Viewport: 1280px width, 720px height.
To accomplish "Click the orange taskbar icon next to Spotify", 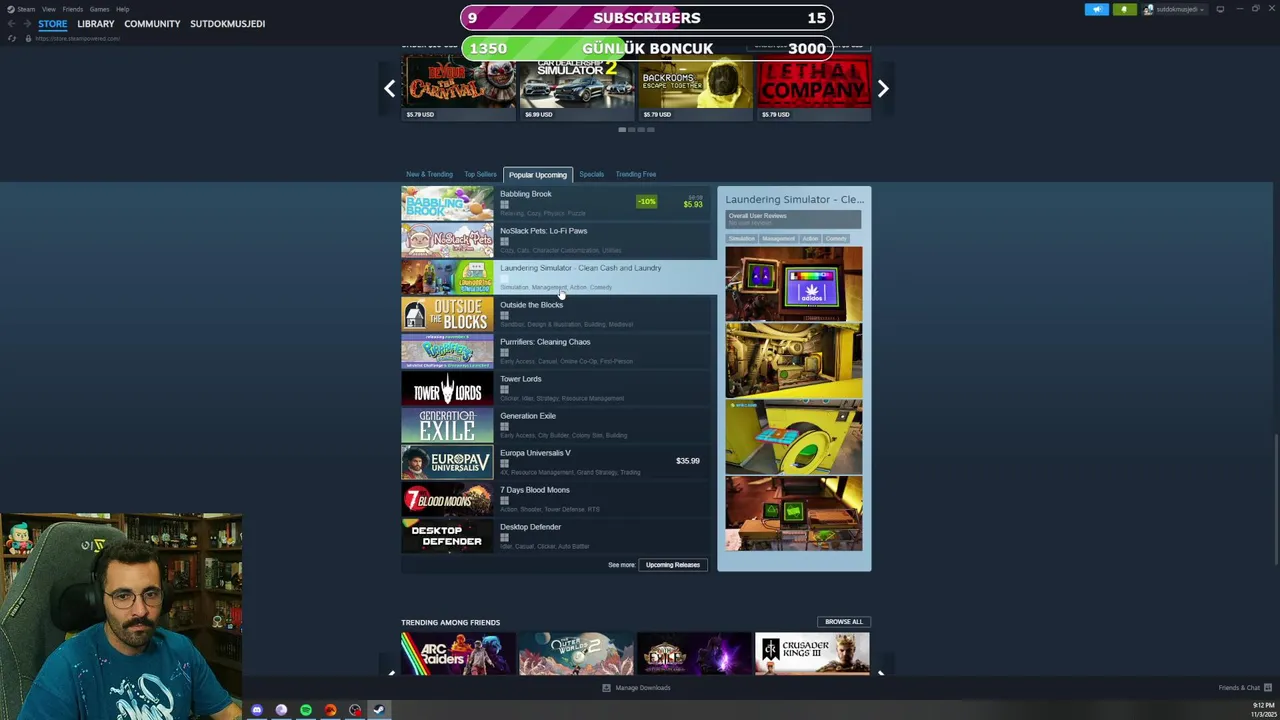I will coord(330,710).
